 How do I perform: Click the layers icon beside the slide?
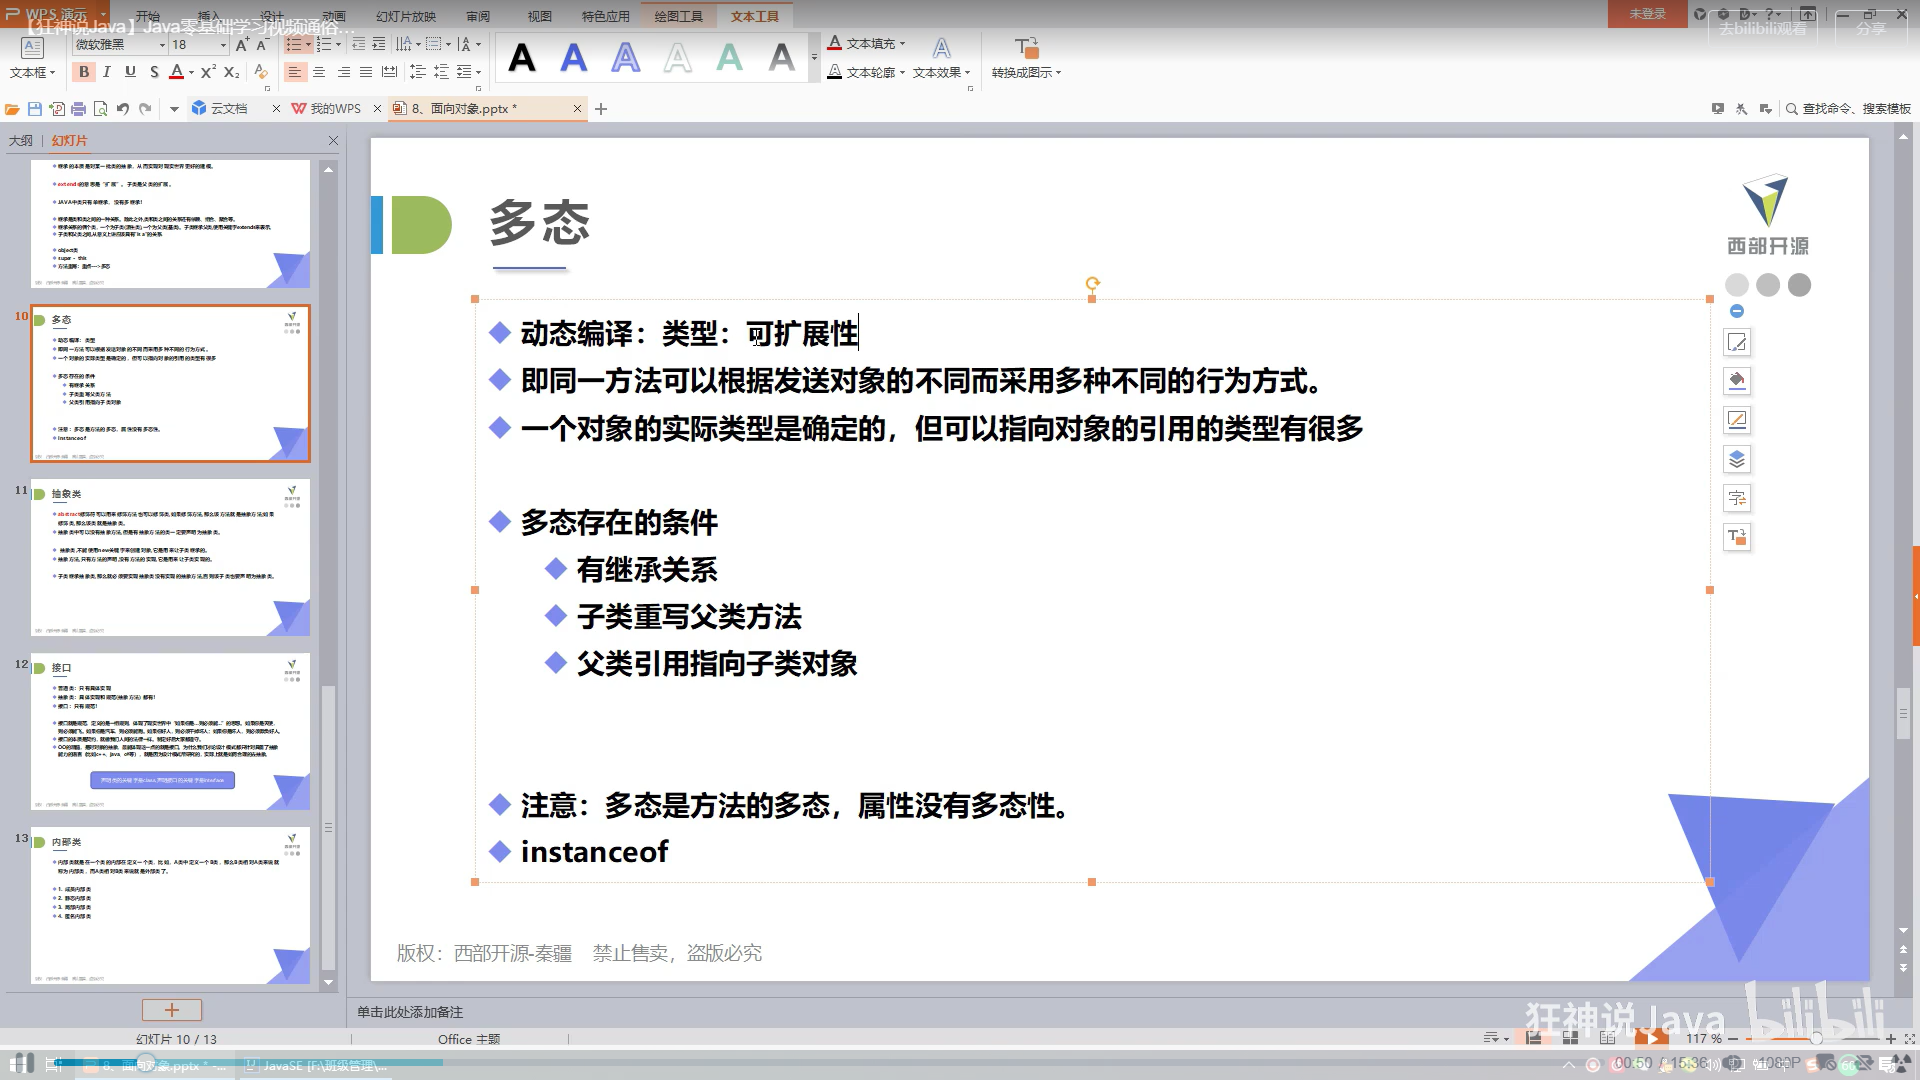pos(1737,459)
